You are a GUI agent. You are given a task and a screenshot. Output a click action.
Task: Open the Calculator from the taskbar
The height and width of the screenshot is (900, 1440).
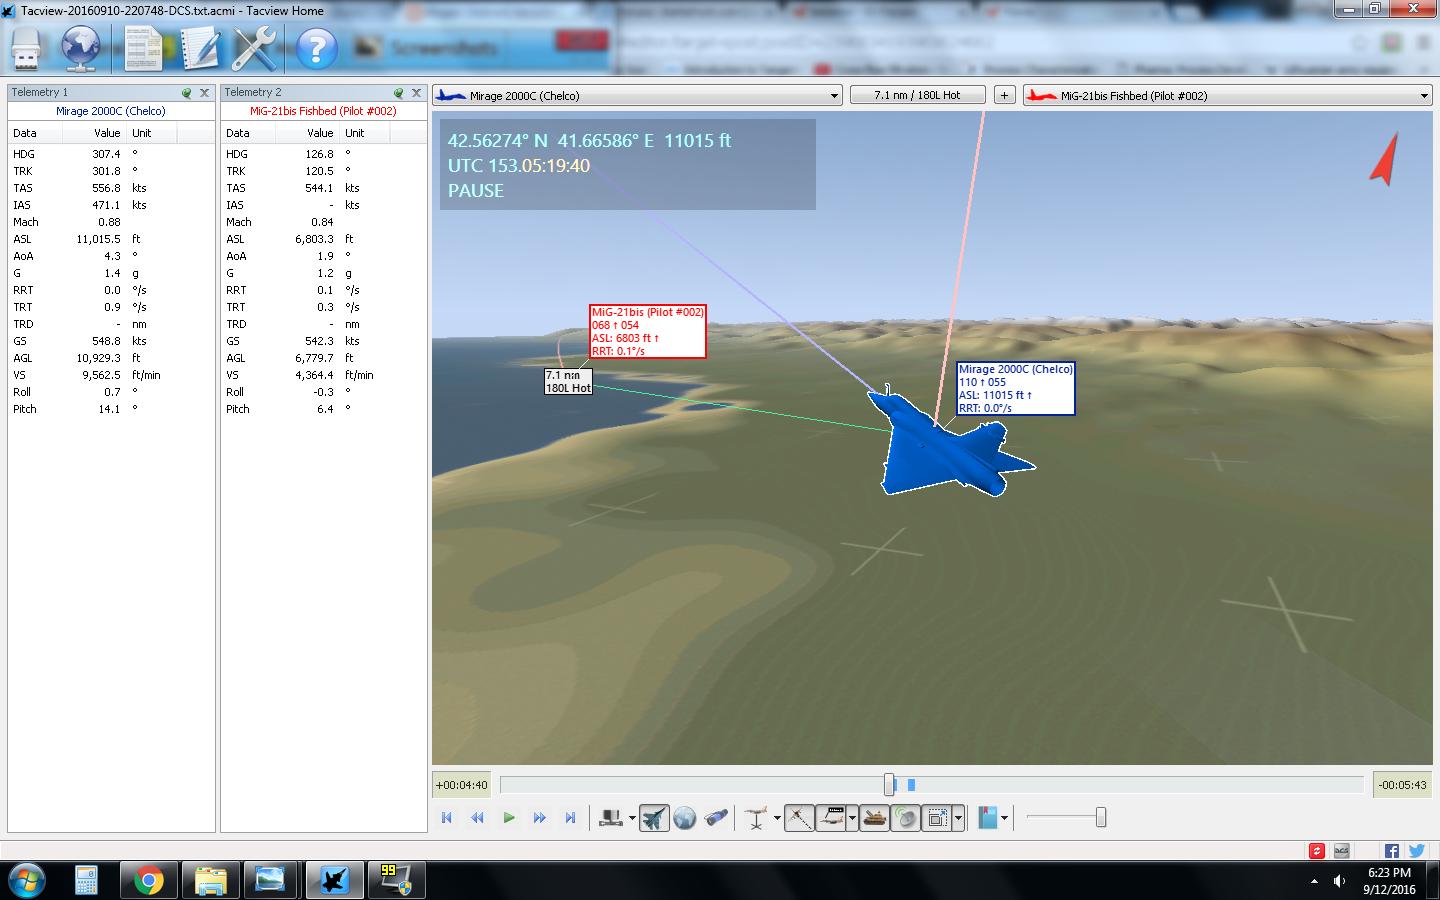pos(86,880)
